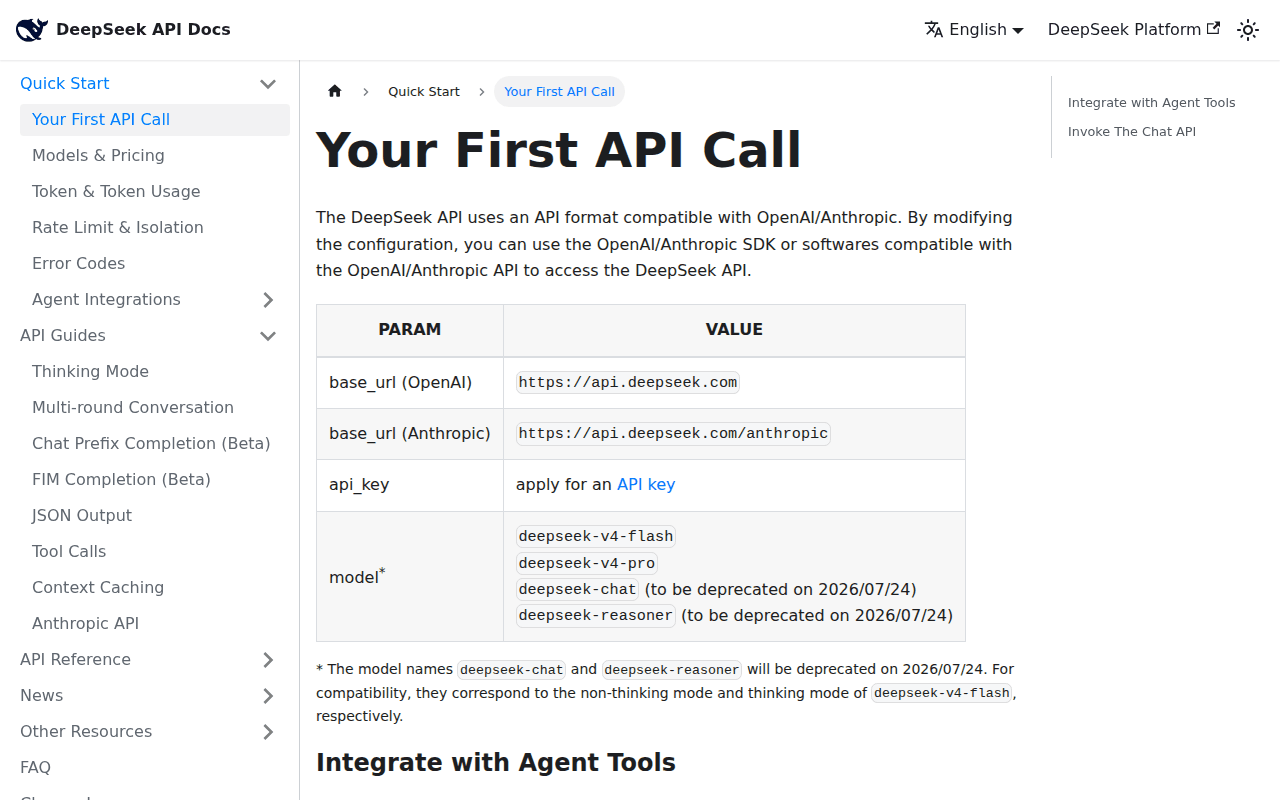The width and height of the screenshot is (1280, 800).
Task: Select Your First API Call in sidebar
Action: pos(155,120)
